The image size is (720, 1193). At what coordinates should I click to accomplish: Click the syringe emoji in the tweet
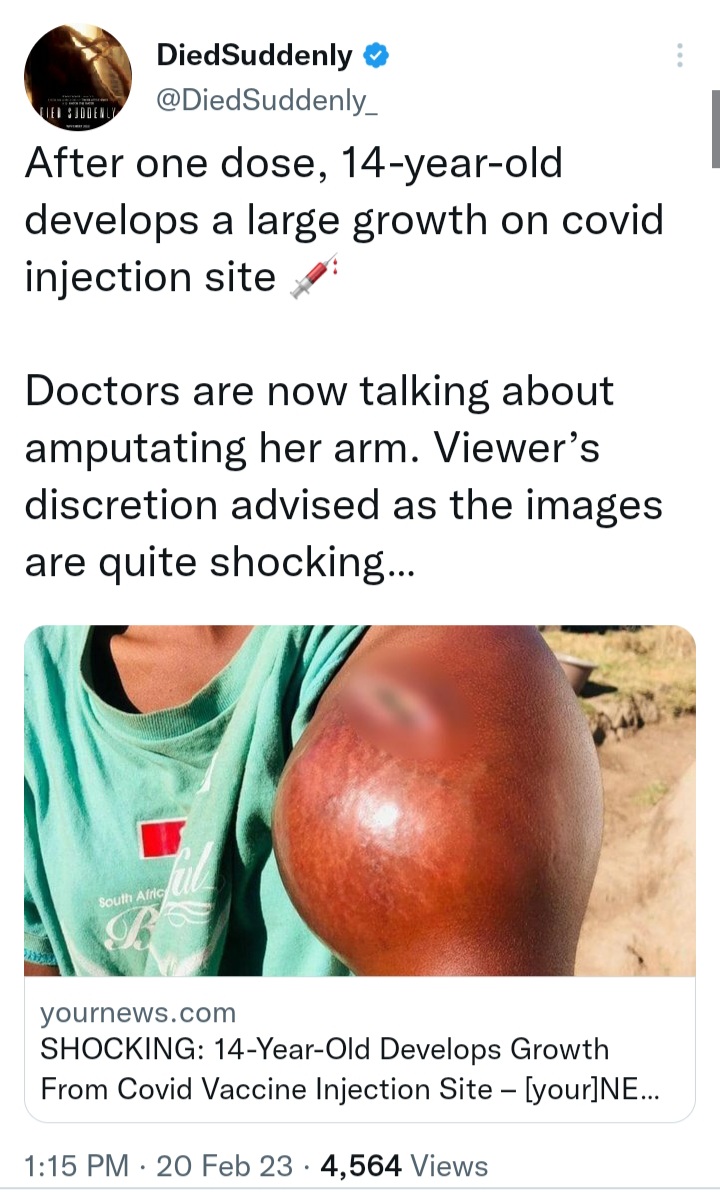(x=314, y=277)
